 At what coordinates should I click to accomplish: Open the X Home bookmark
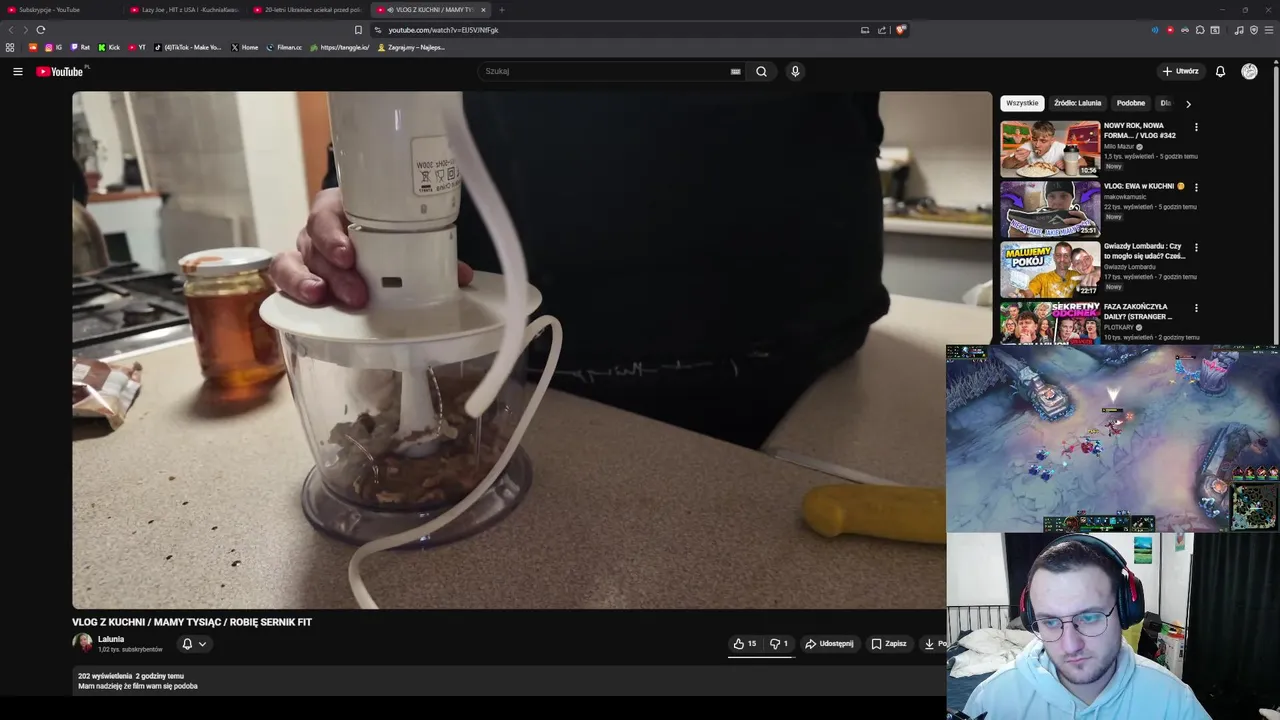[x=244, y=47]
